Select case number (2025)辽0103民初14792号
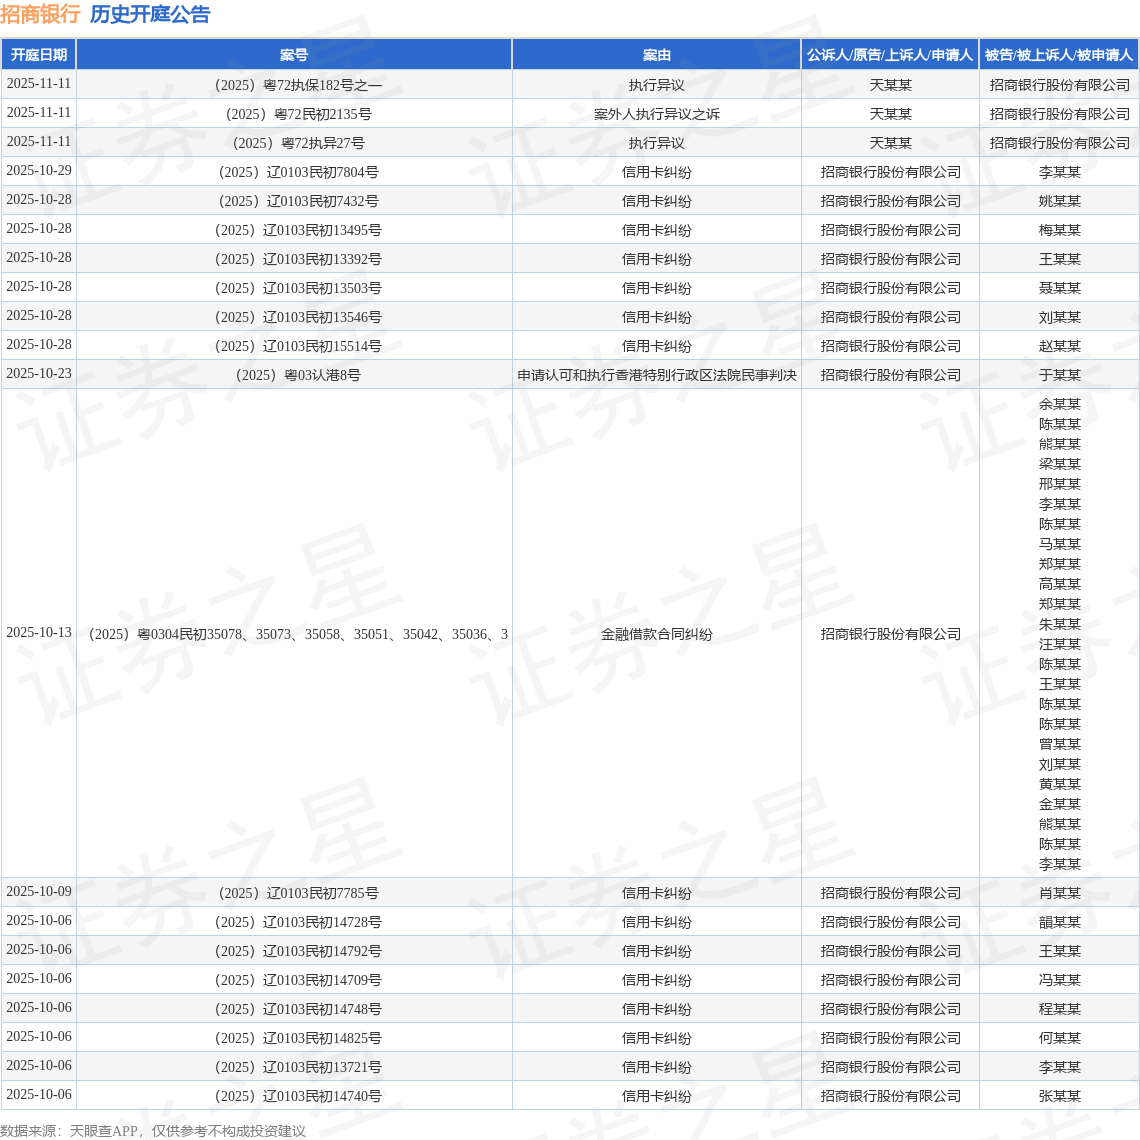The height and width of the screenshot is (1140, 1140). pos(298,952)
